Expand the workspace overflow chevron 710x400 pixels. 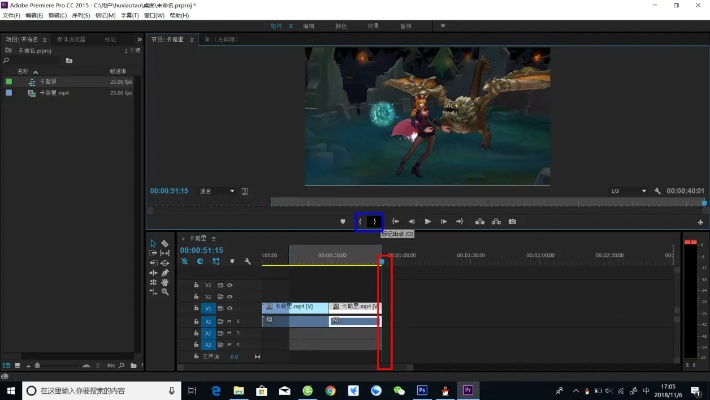click(x=444, y=26)
